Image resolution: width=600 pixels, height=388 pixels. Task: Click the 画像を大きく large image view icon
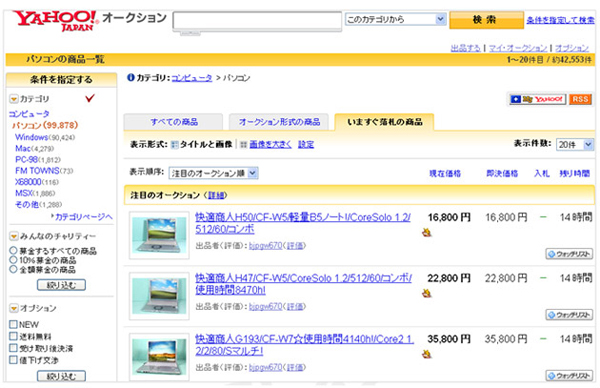pos(243,145)
